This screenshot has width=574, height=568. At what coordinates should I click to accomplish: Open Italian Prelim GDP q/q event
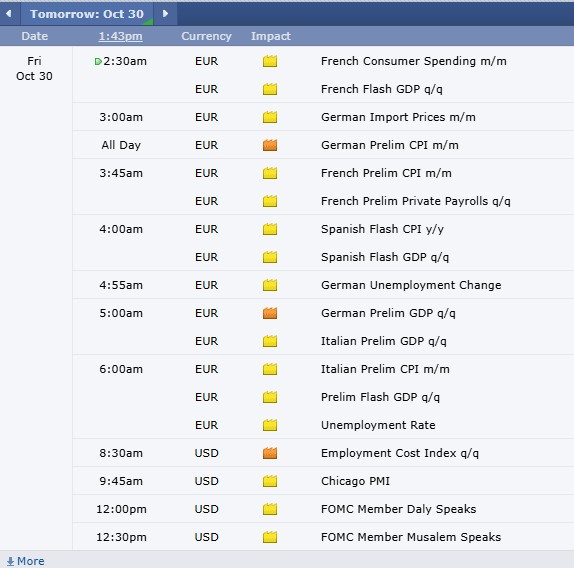click(384, 341)
